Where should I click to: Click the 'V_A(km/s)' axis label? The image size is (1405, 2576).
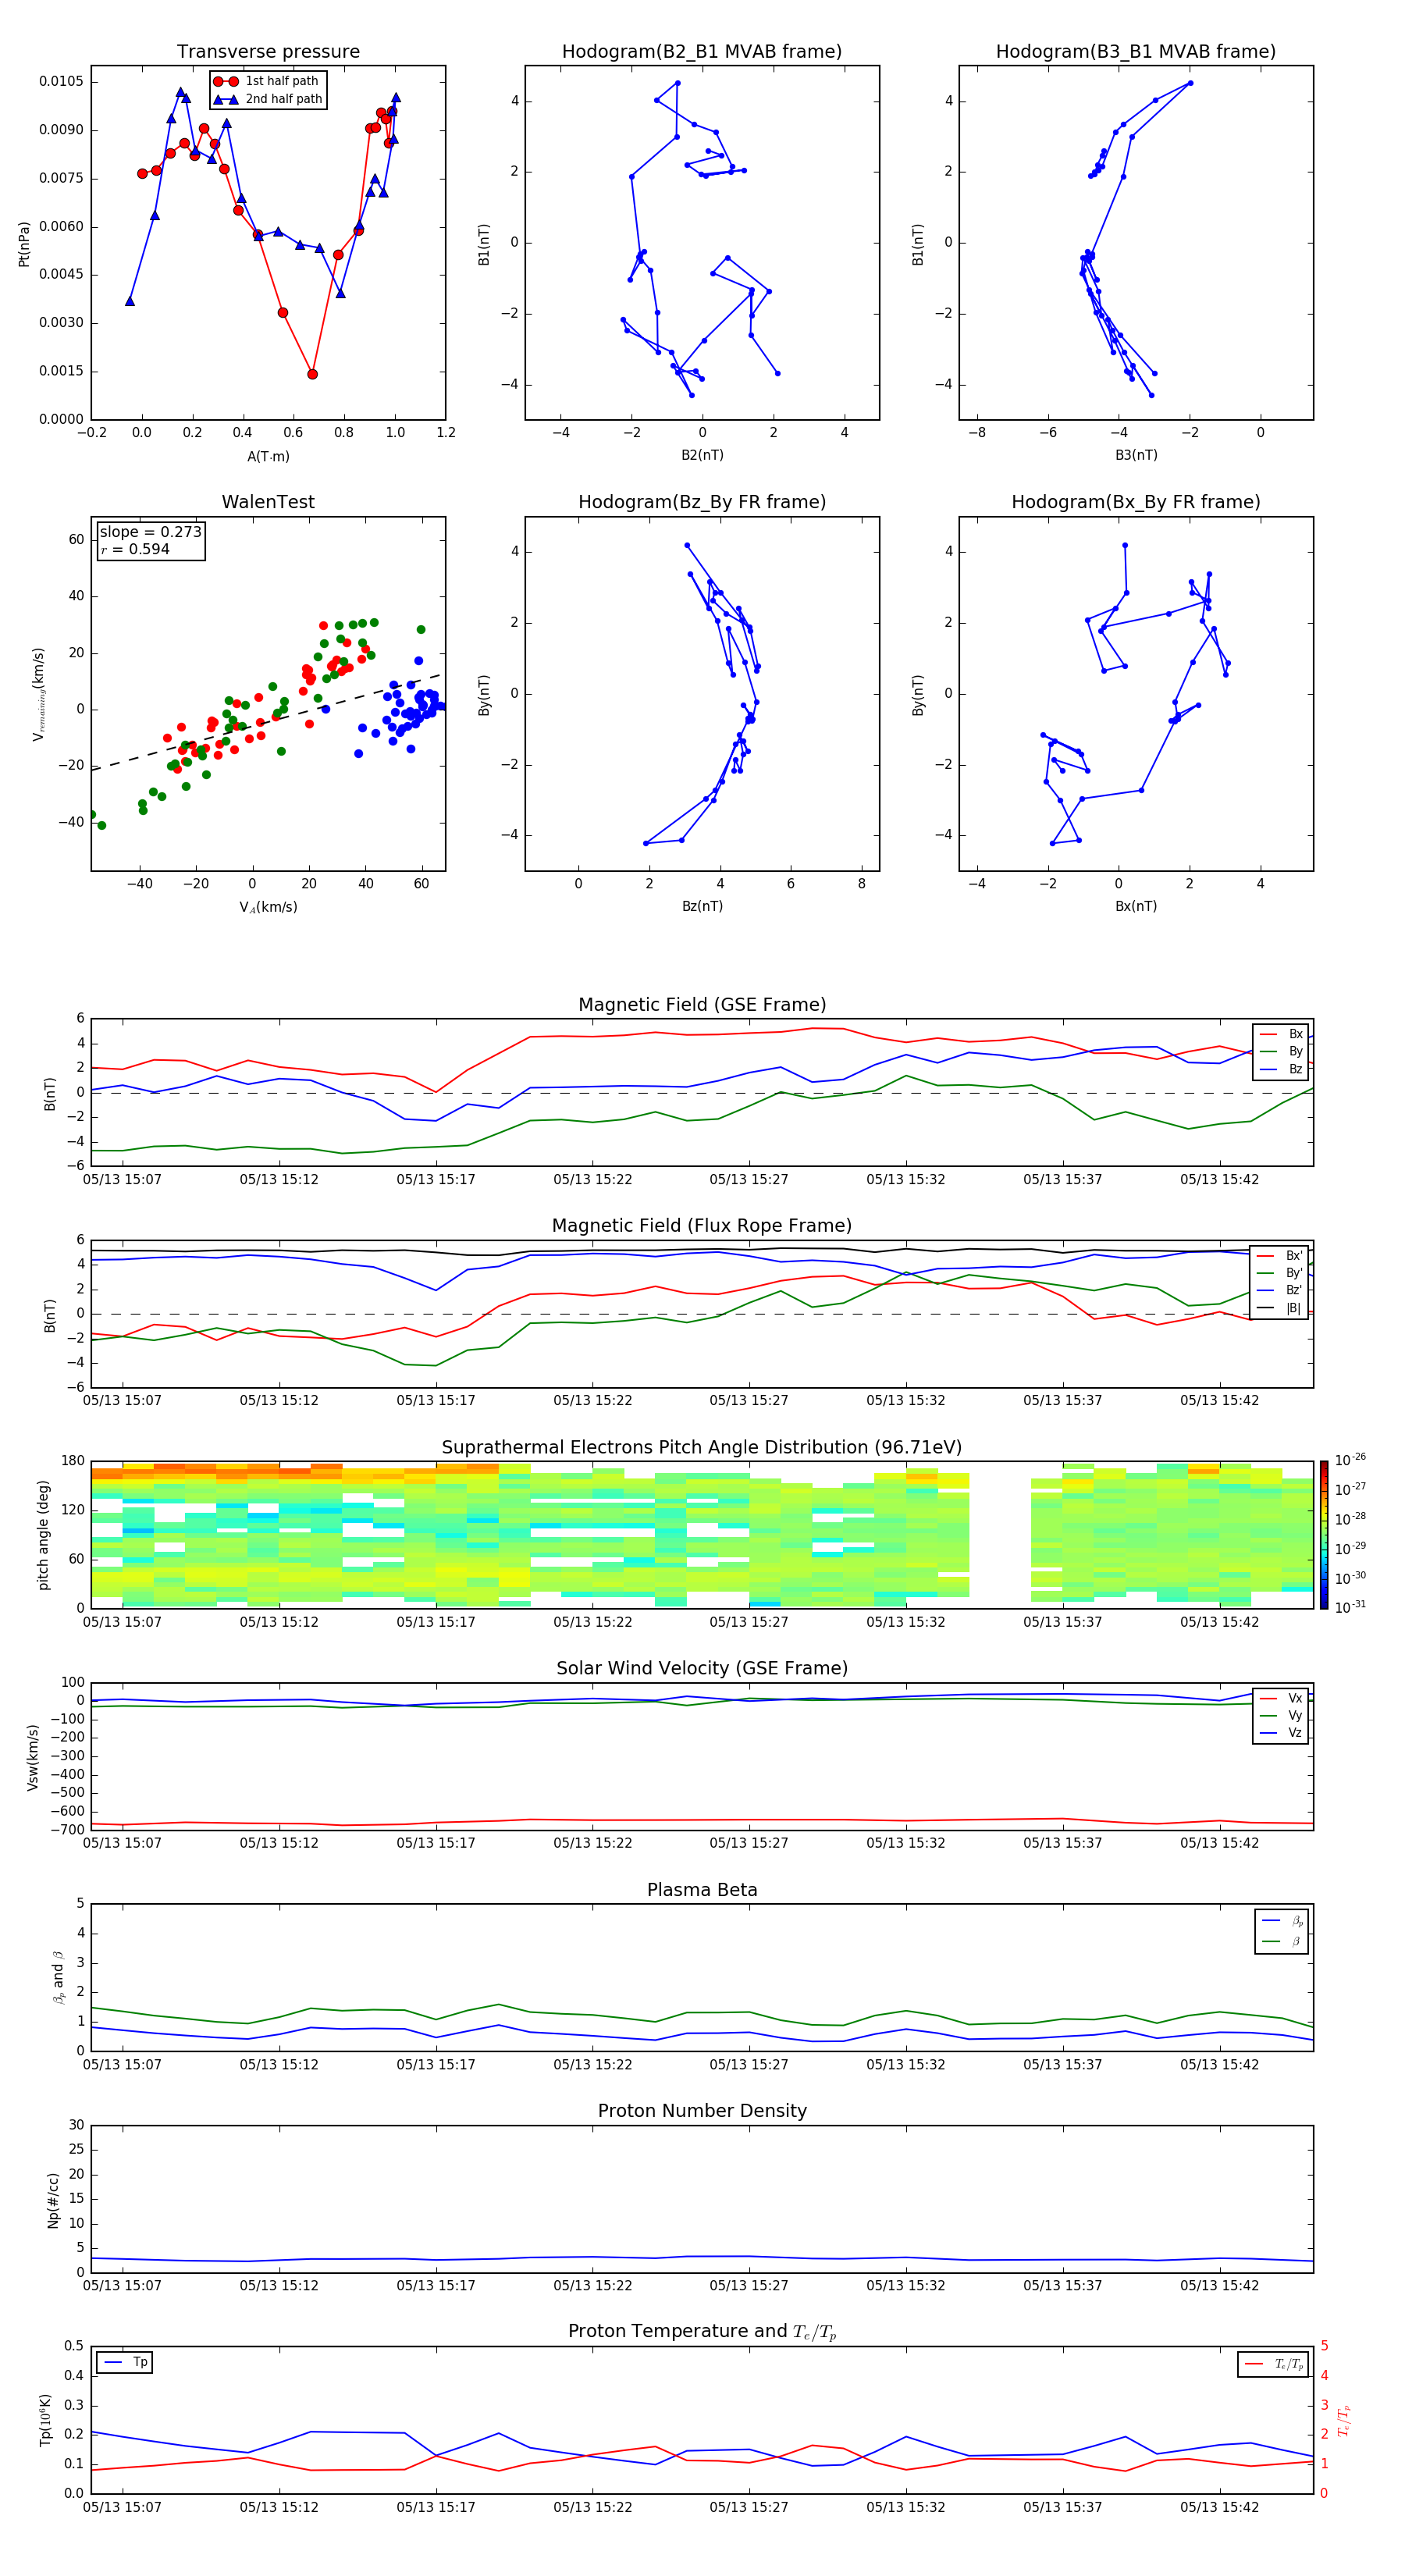coord(268,907)
